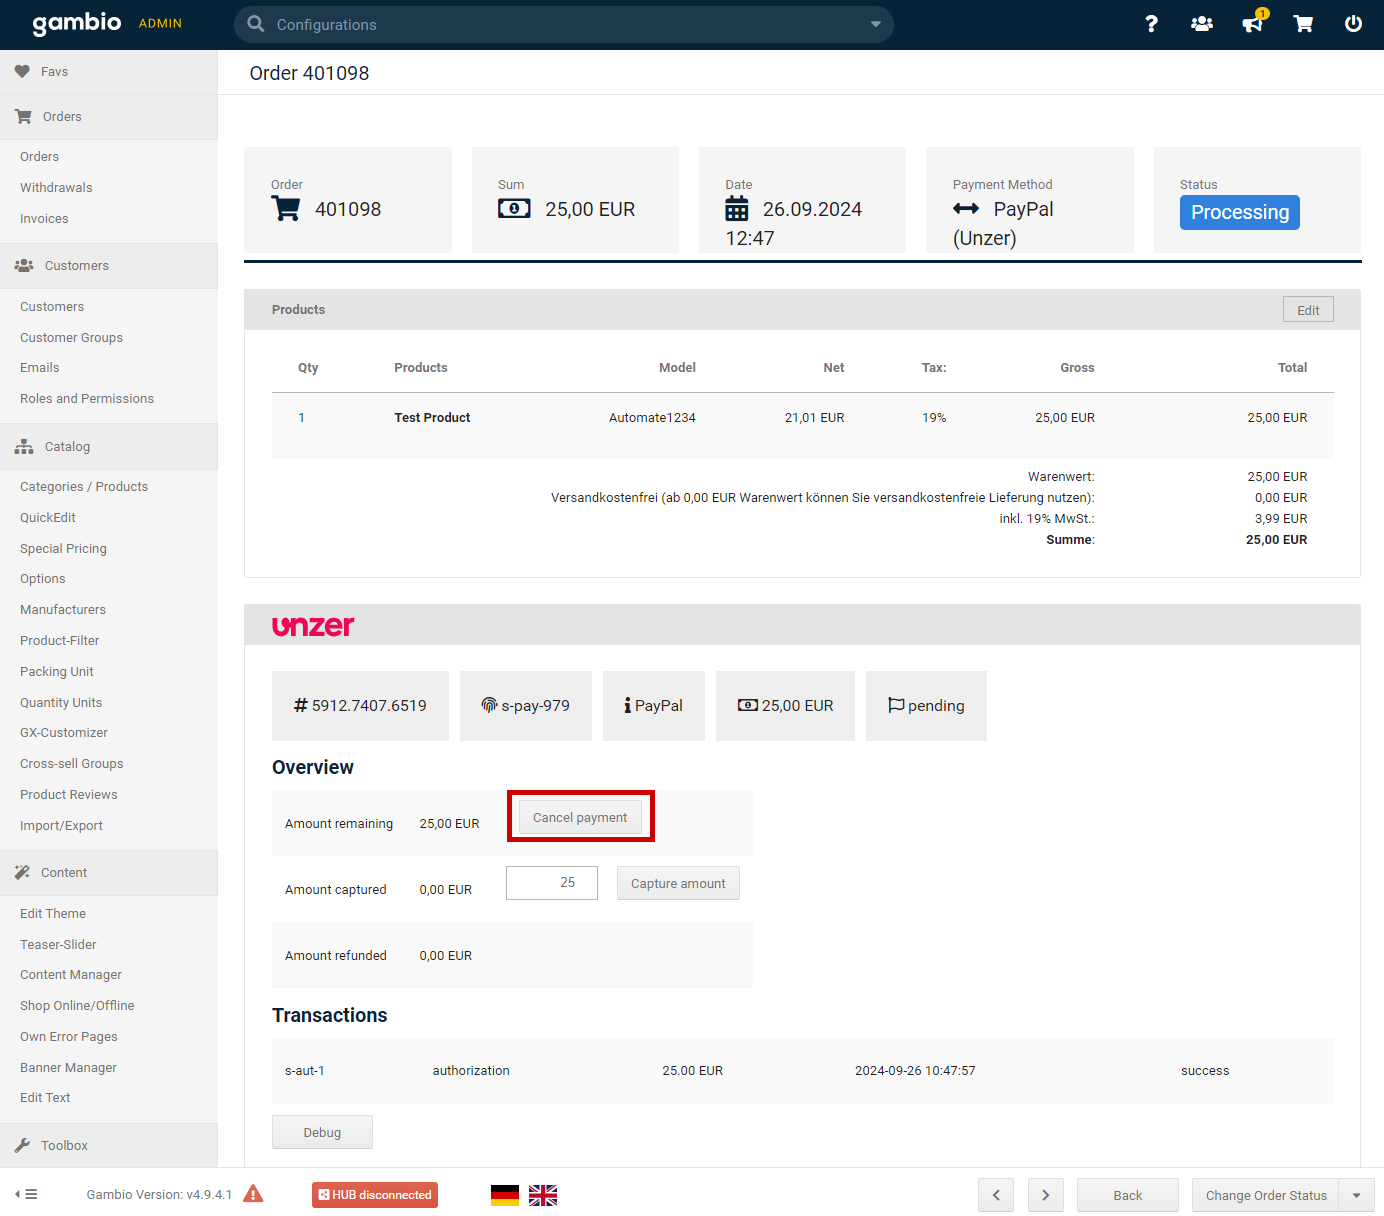Open the Content section header
Image resolution: width=1384 pixels, height=1216 pixels.
click(108, 873)
